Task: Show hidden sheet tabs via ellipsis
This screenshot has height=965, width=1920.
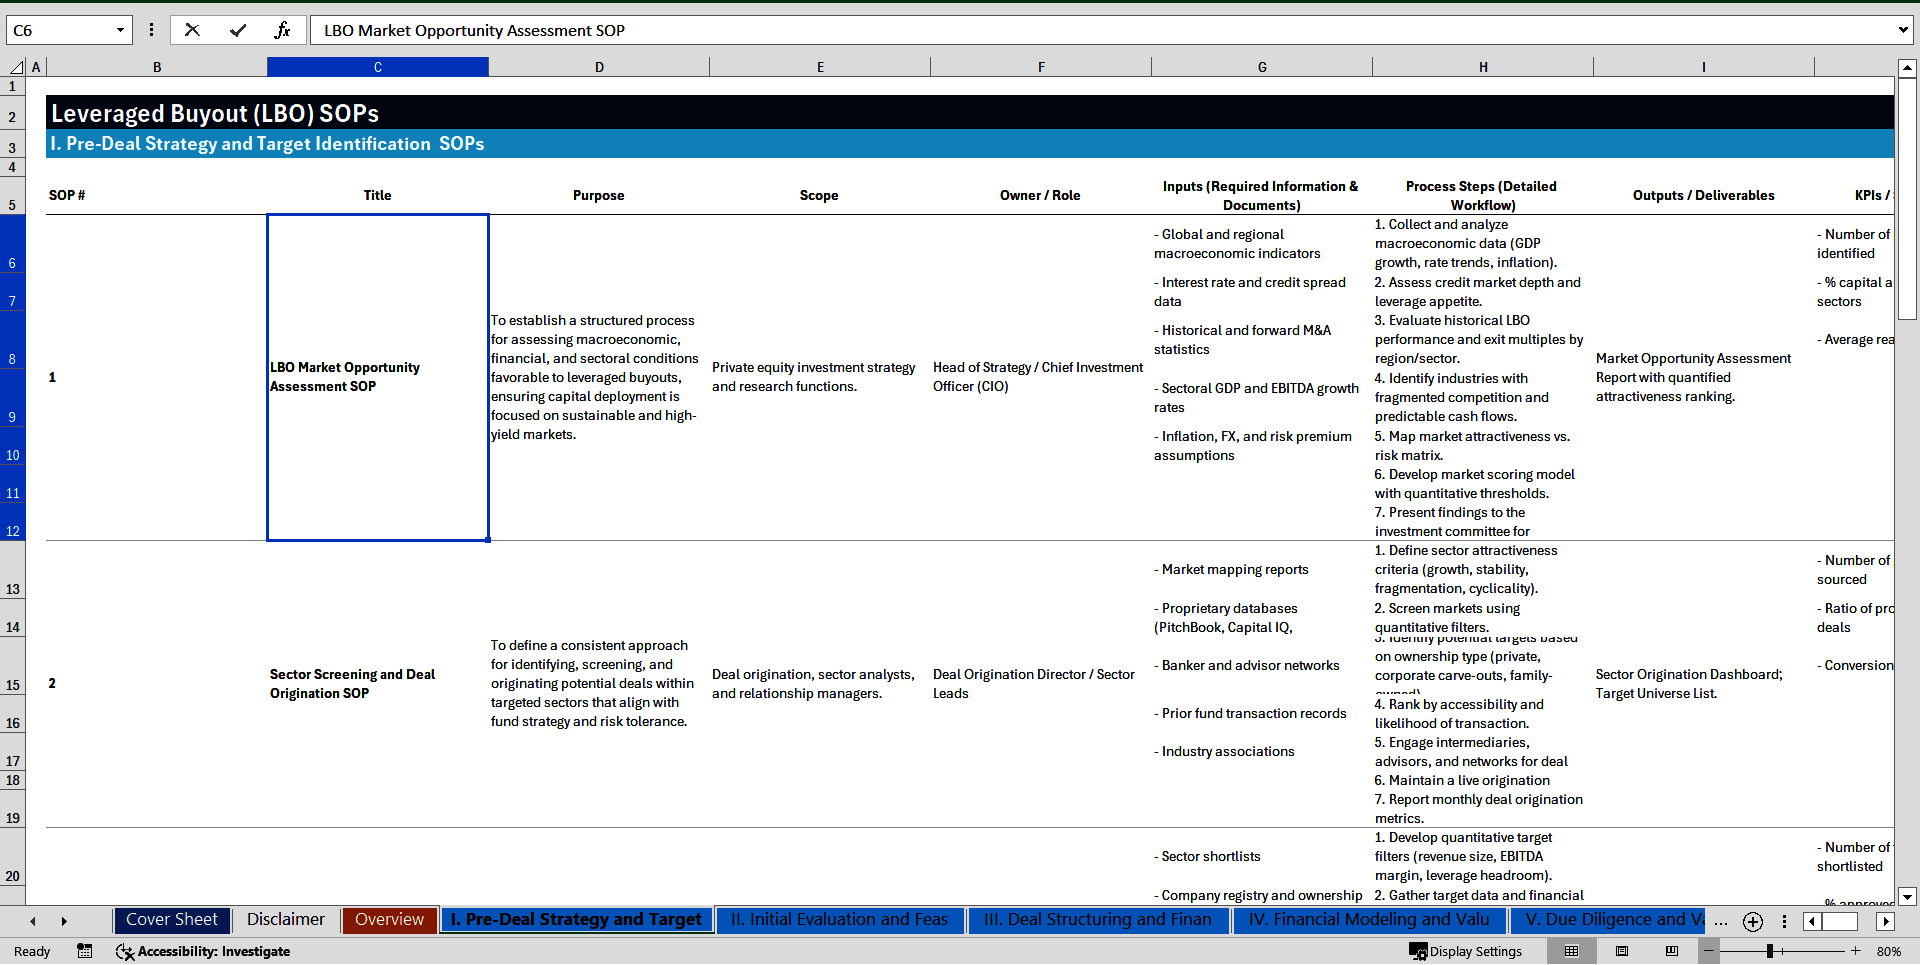Action: pos(1720,921)
